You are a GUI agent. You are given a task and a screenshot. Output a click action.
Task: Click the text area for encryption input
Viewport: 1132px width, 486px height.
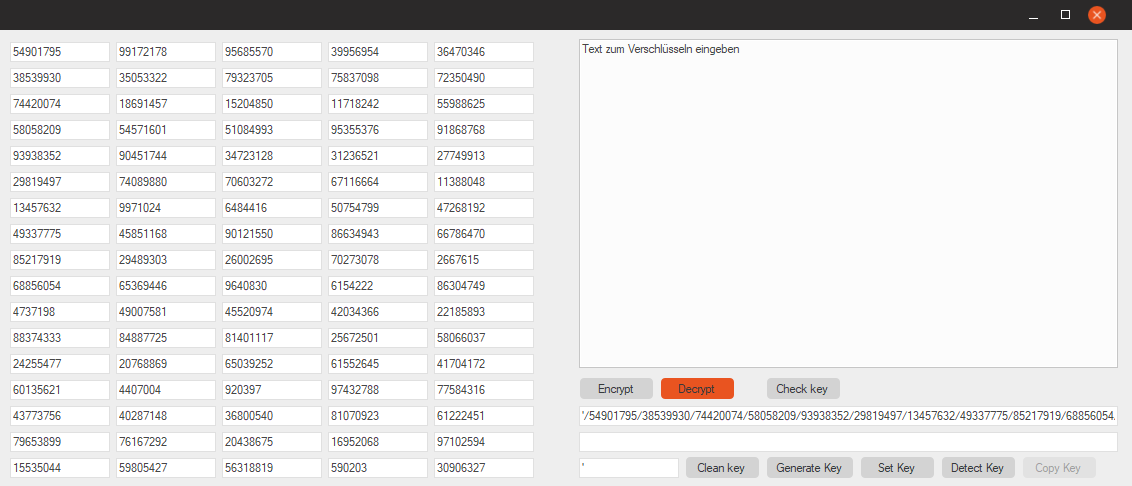click(848, 203)
